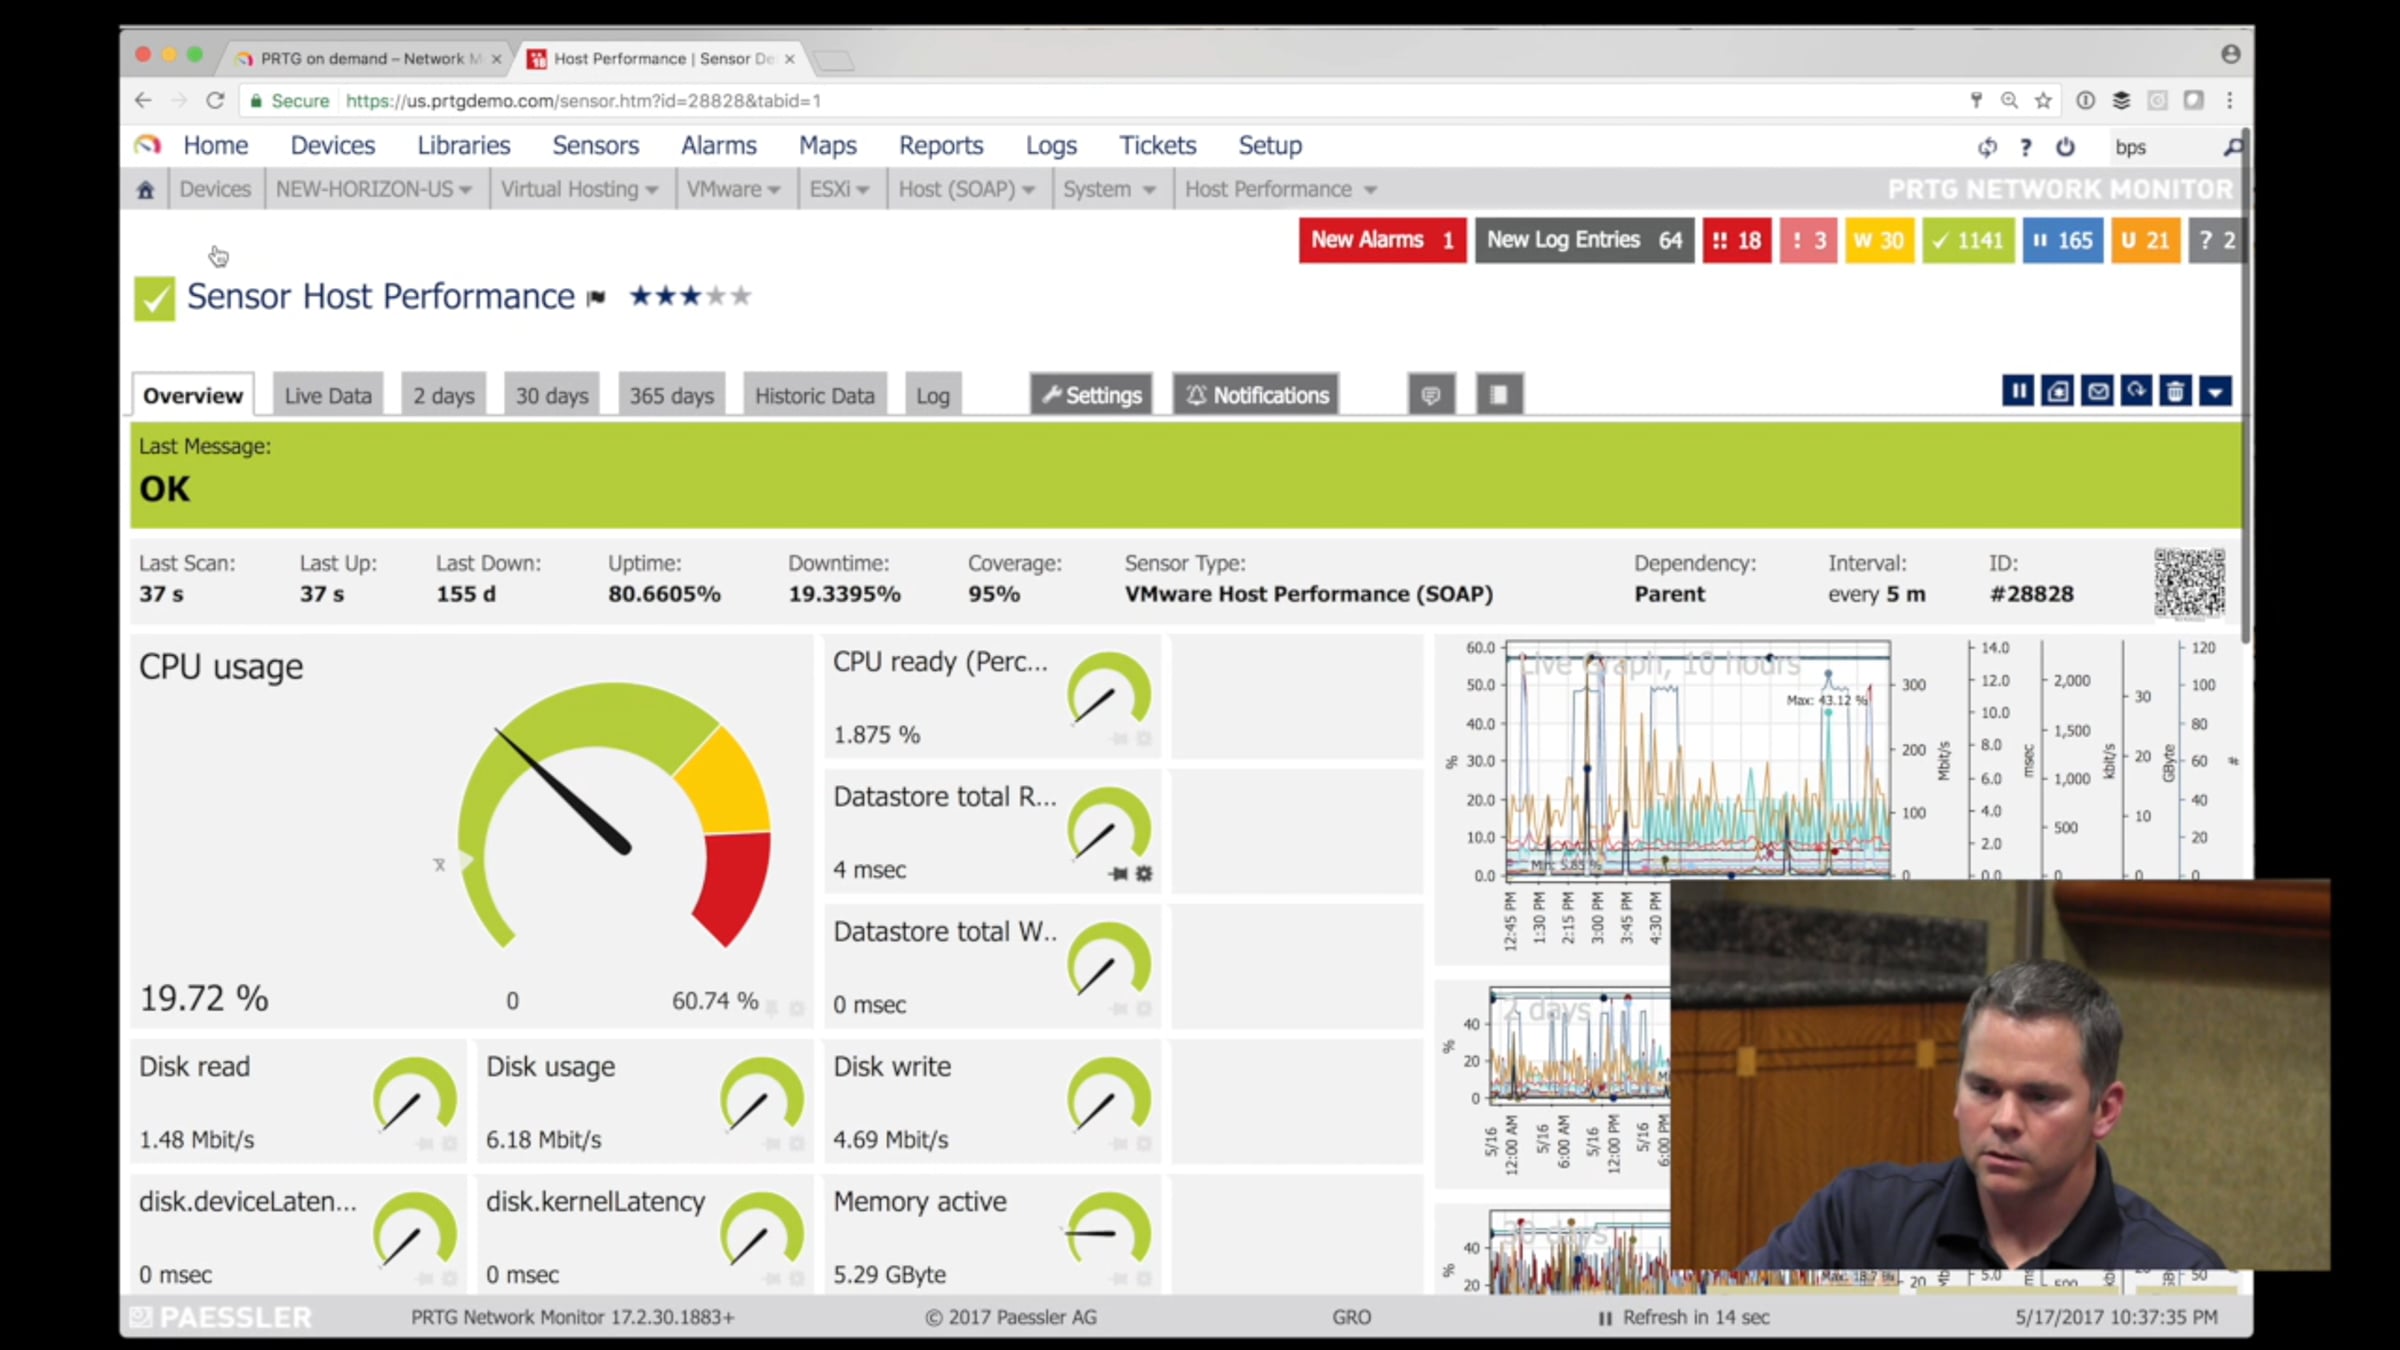Screen dimensions: 2400x1350
Task: Open the Sensors main menu
Action: pyautogui.click(x=595, y=145)
